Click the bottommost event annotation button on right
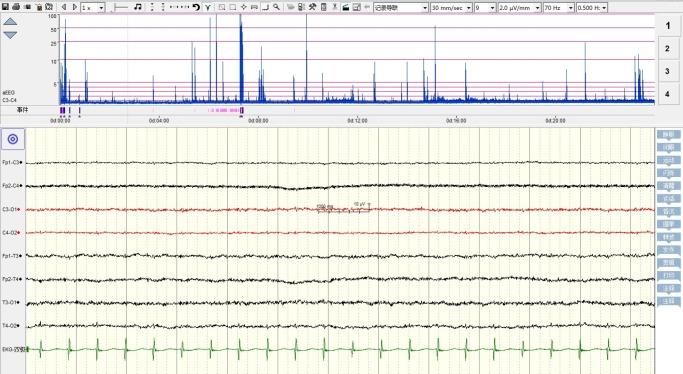The width and height of the screenshot is (683, 374). [669, 301]
